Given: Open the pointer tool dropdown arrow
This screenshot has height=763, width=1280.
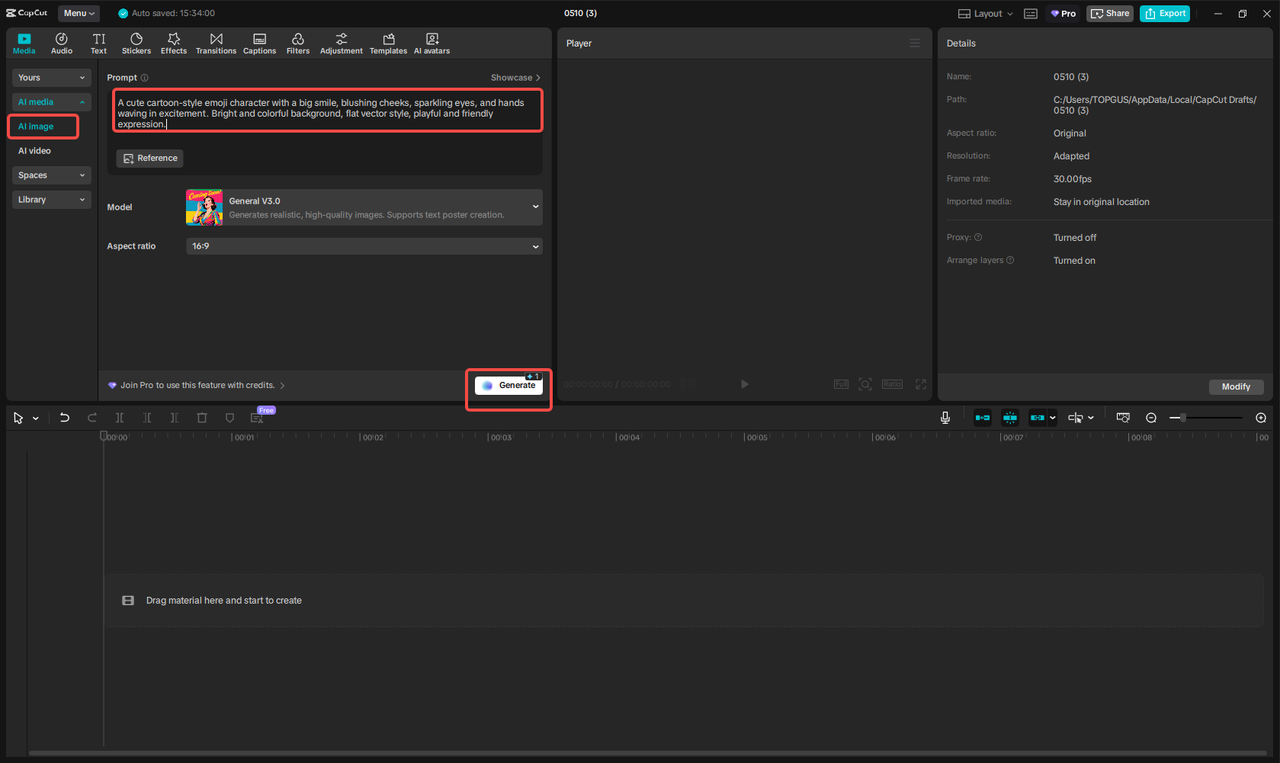Looking at the screenshot, I should pos(36,418).
